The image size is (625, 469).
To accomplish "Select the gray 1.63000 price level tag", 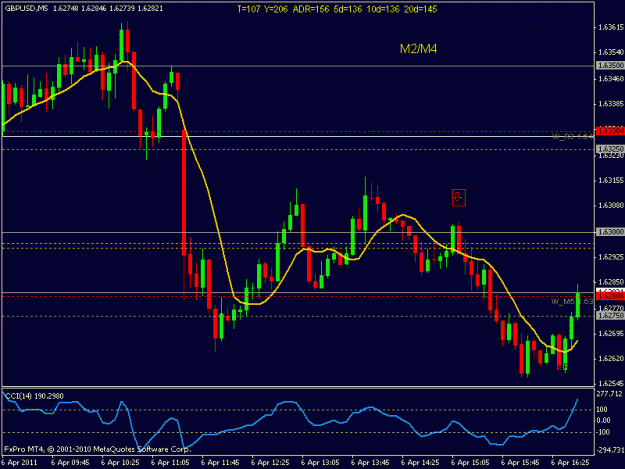I will pos(610,232).
